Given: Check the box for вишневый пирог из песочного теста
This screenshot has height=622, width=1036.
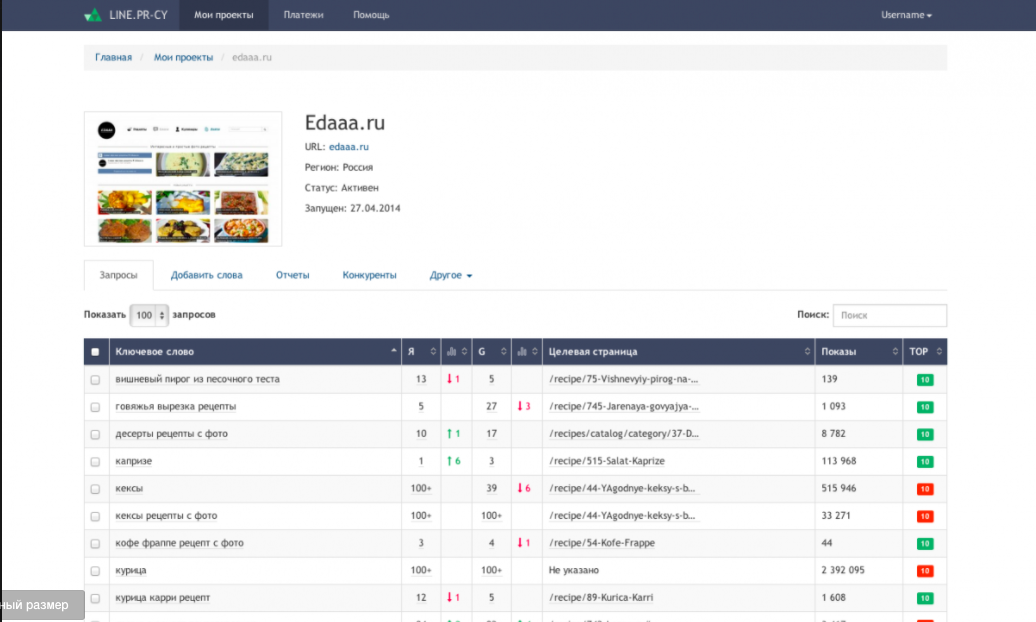Looking at the screenshot, I should [95, 380].
